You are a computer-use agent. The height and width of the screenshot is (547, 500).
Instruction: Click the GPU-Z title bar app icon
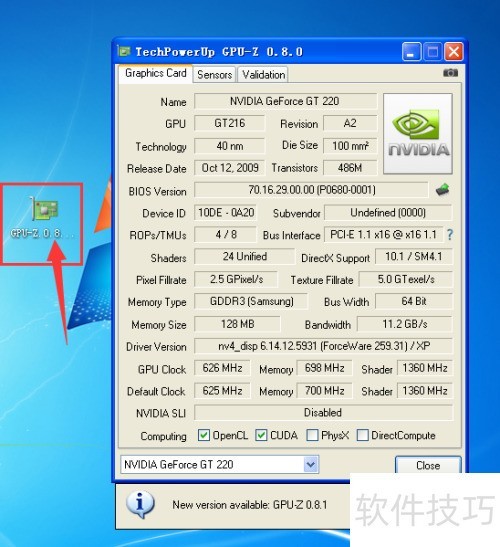click(124, 52)
